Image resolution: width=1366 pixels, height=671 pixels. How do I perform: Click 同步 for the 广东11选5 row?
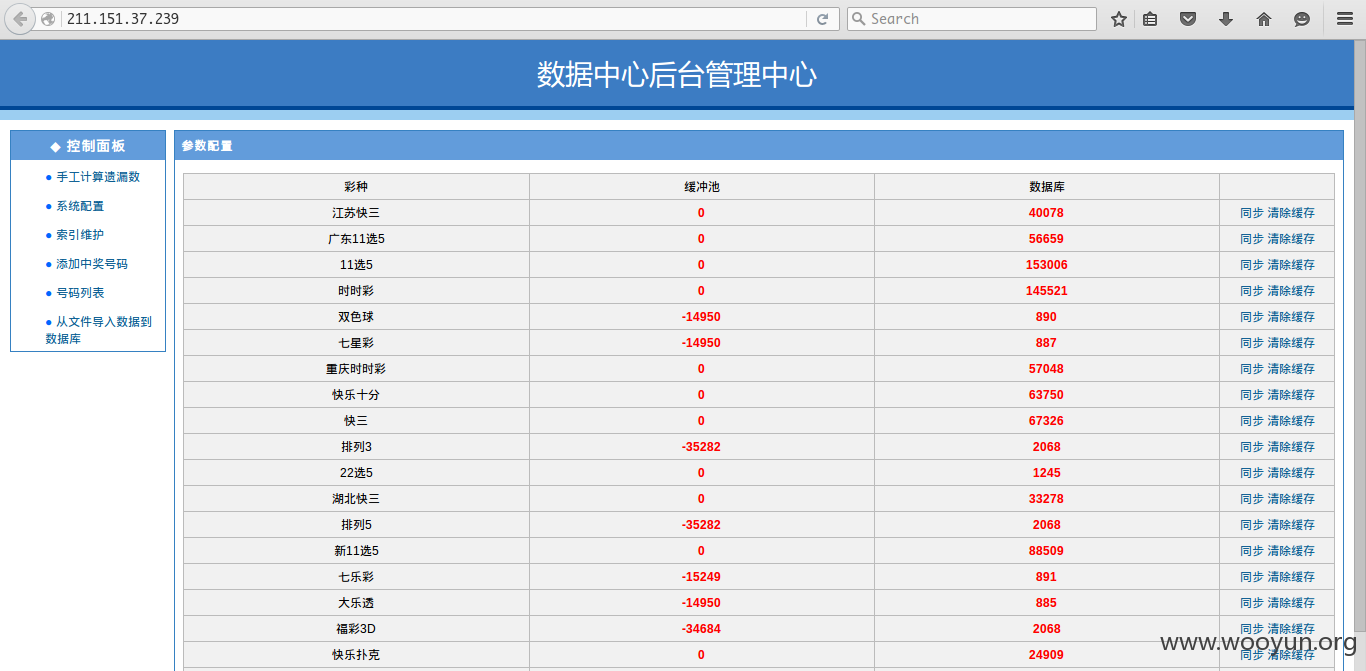(x=1252, y=239)
